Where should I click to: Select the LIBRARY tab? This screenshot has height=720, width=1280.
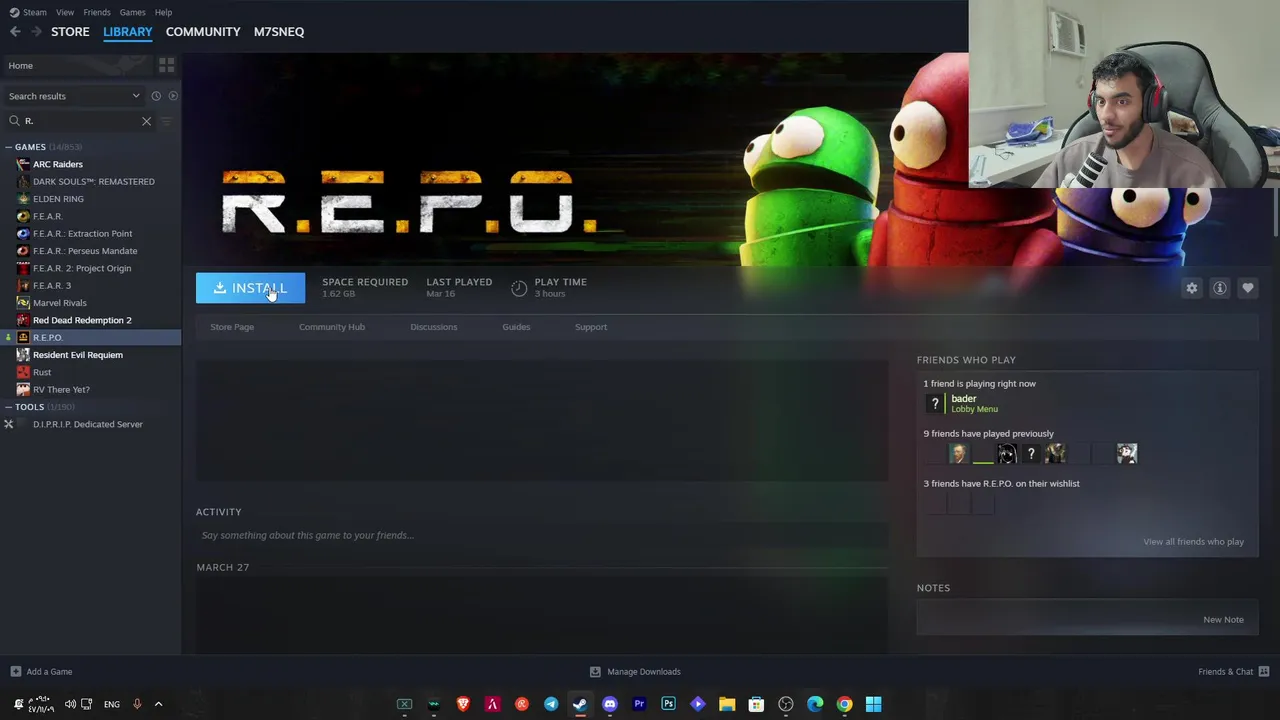[128, 32]
